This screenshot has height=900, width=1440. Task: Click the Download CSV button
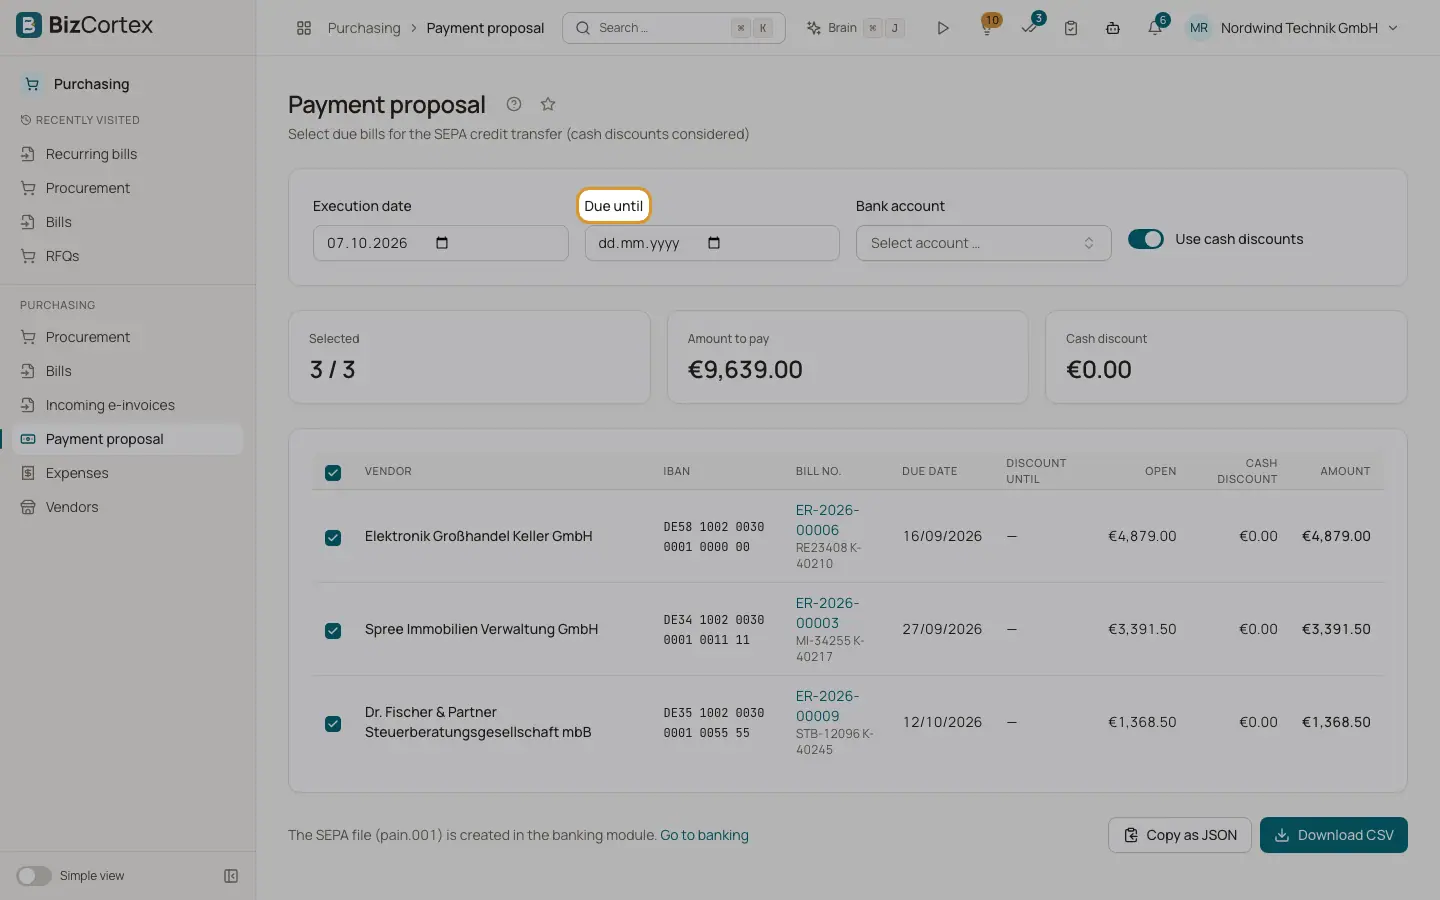click(1333, 835)
